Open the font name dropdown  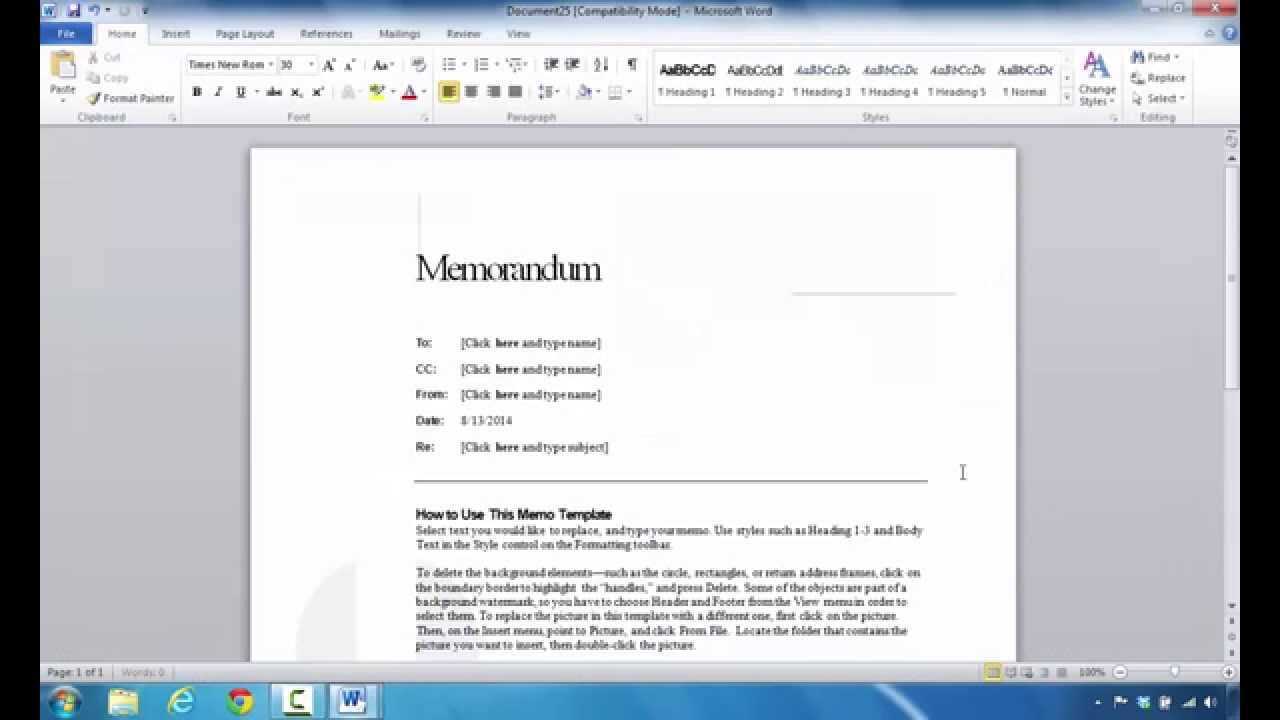point(271,65)
